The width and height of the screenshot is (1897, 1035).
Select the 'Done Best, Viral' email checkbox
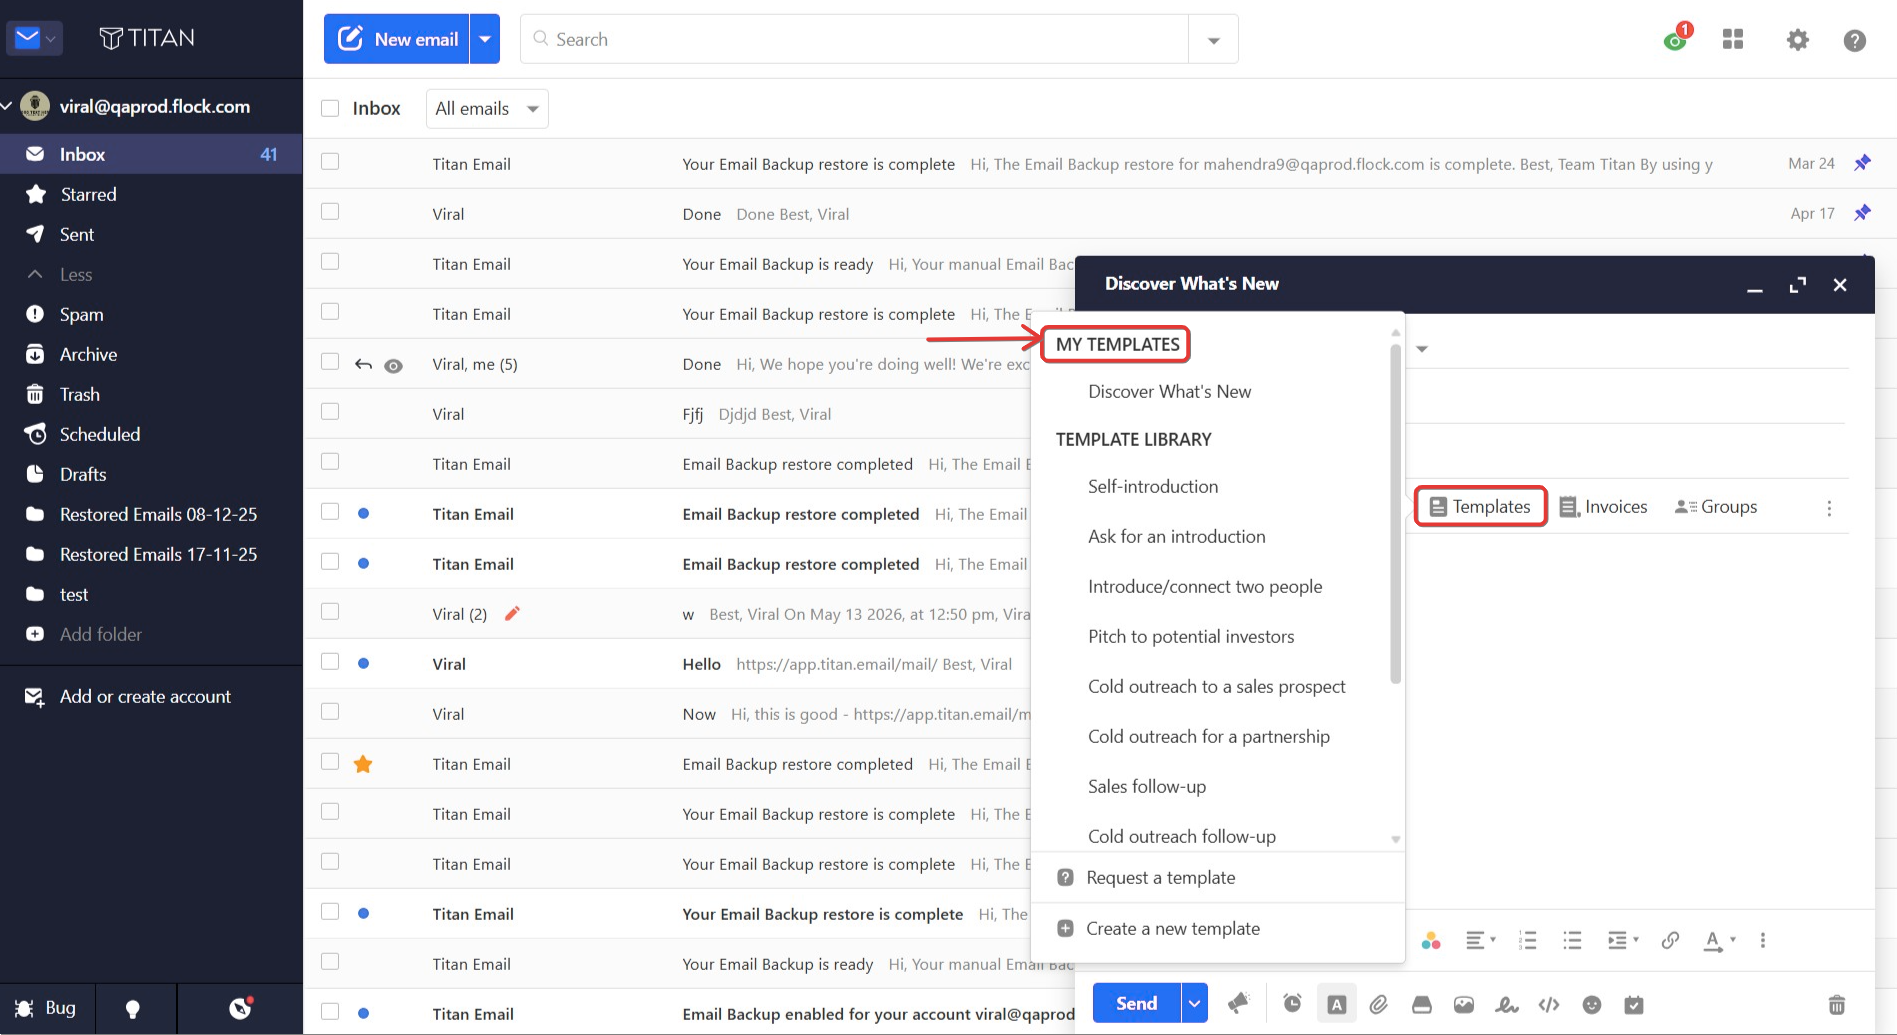330,212
